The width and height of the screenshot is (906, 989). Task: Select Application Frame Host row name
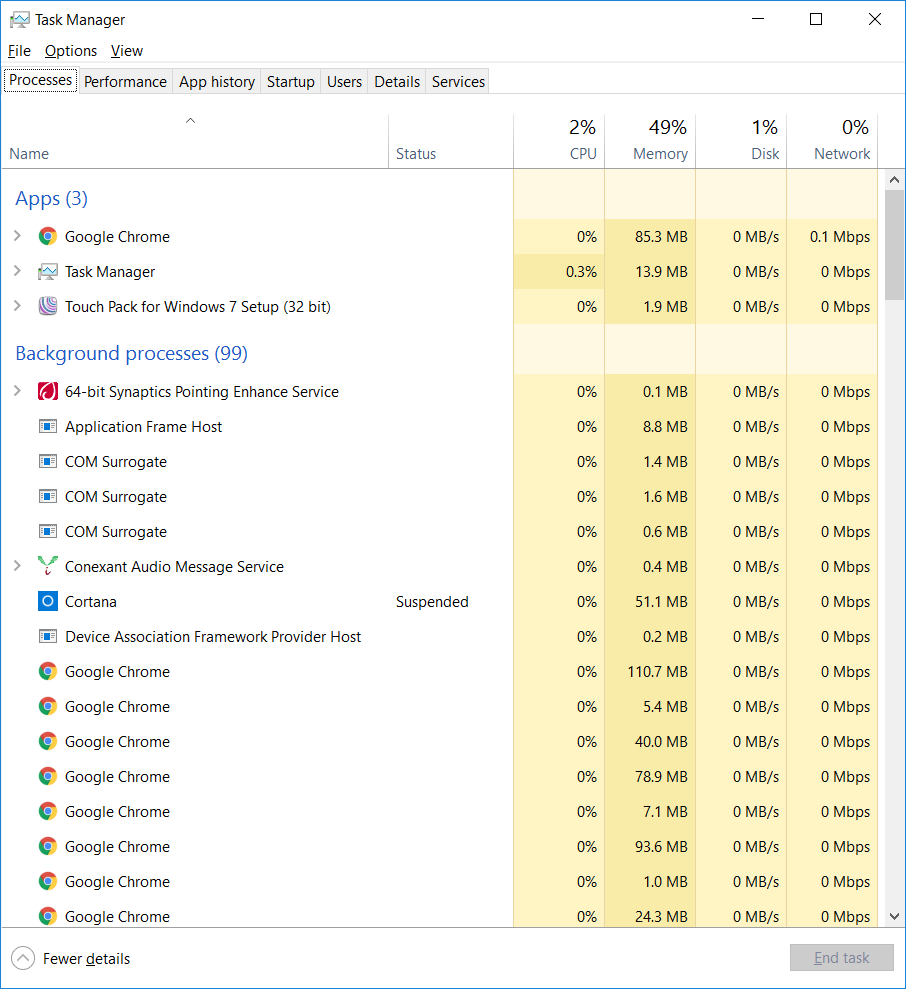click(x=143, y=427)
